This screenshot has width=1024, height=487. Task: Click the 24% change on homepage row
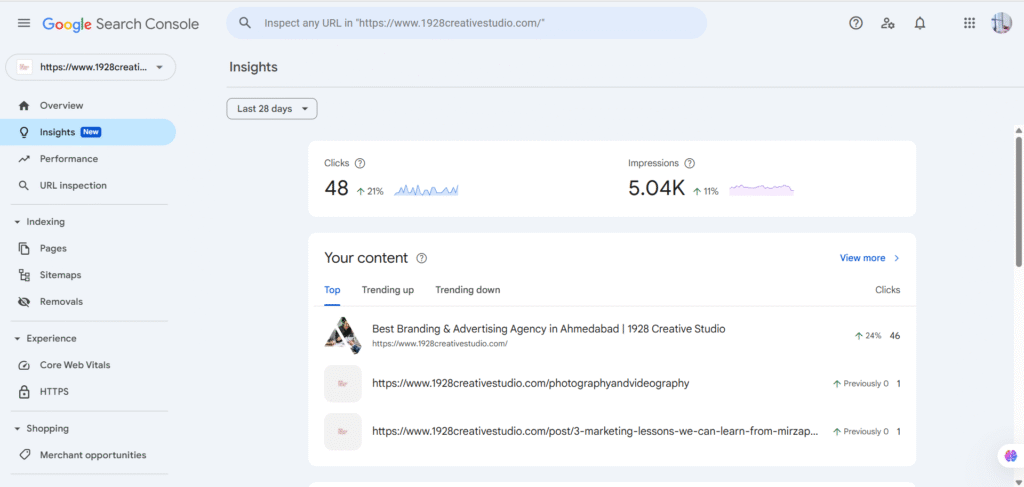tap(868, 336)
